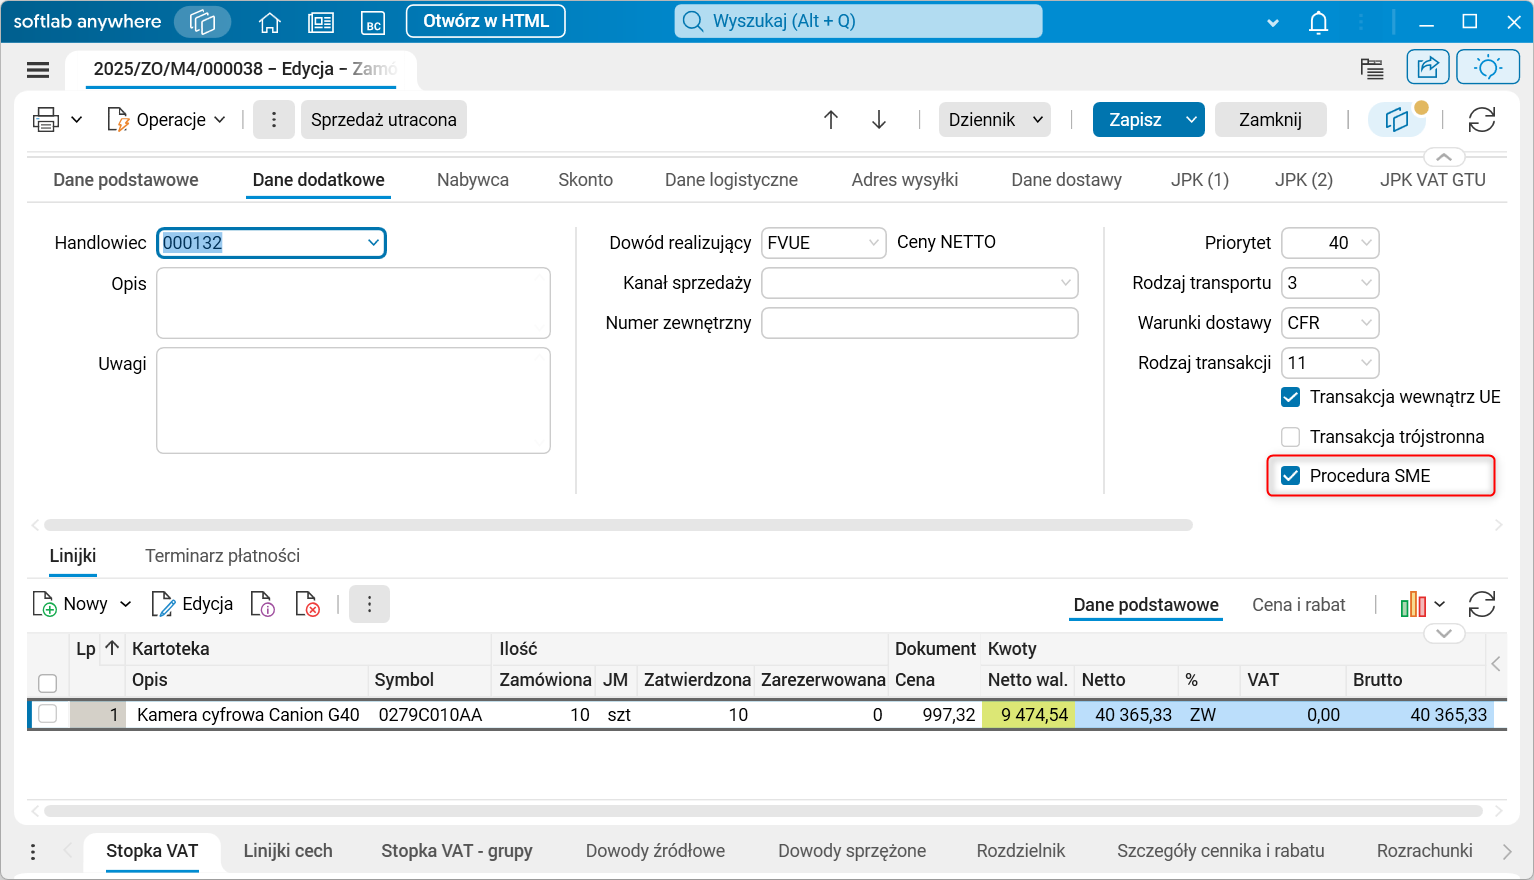Delete line with red X document icon
The height and width of the screenshot is (880, 1534).
tap(308, 604)
